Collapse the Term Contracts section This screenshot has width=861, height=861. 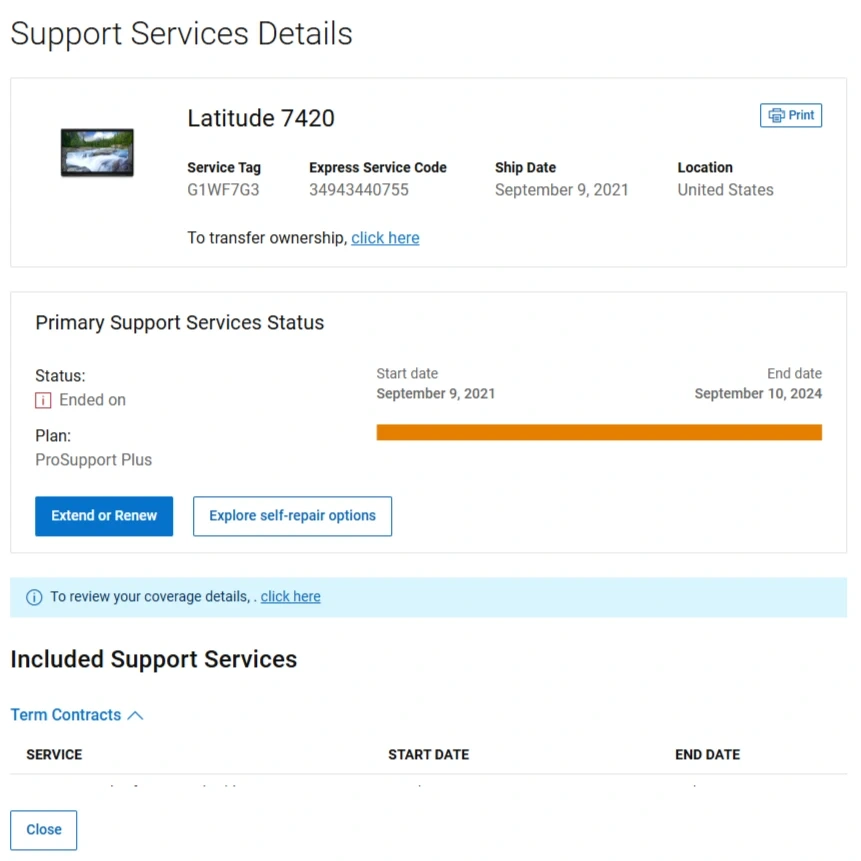[x=66, y=715]
